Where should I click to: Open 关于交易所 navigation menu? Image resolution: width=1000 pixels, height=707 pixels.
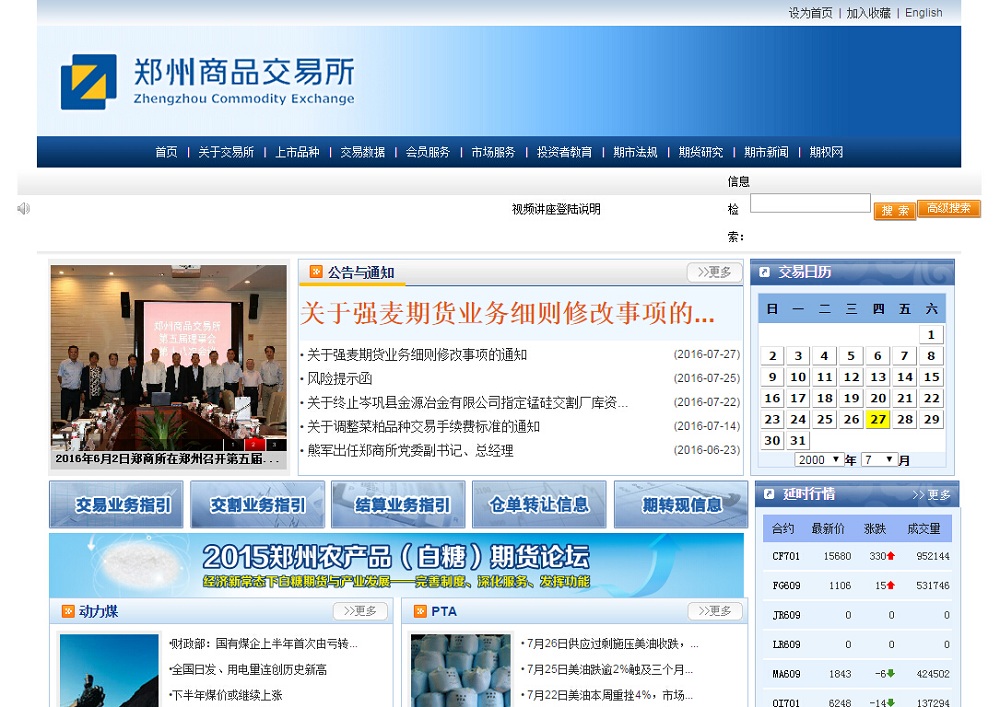tap(226, 152)
